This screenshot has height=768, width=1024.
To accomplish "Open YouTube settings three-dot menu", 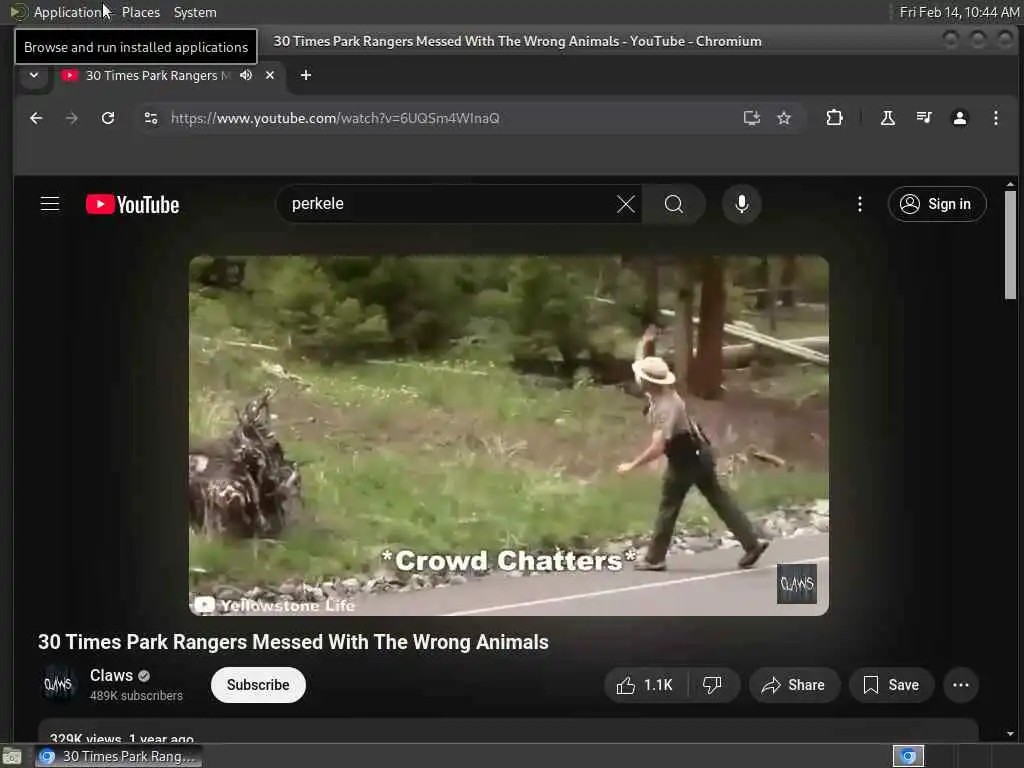I will pyautogui.click(x=859, y=204).
